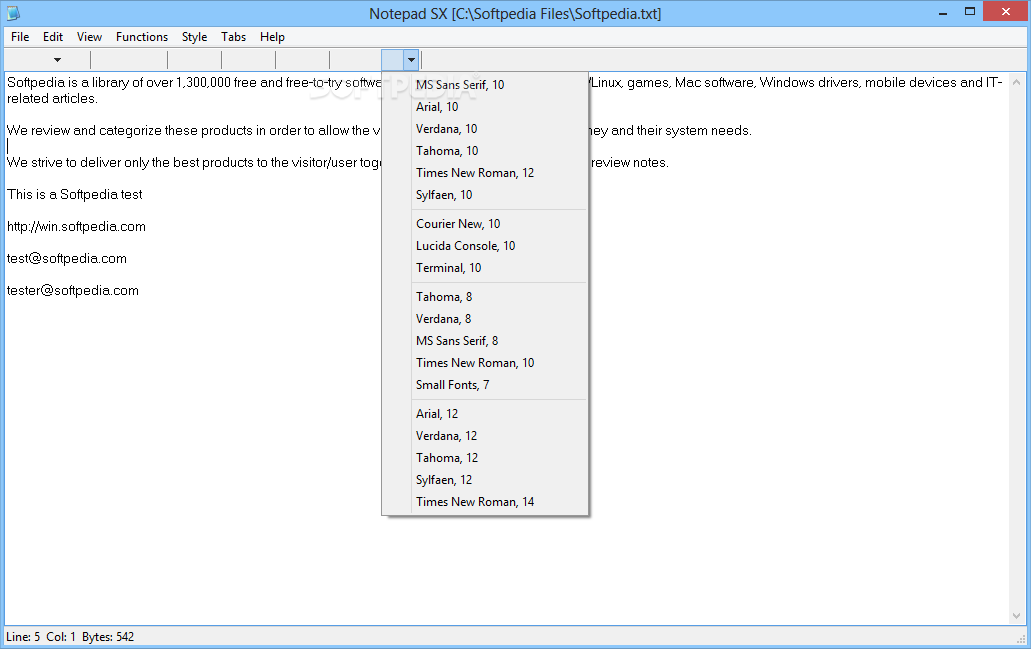Apply Terminal, 10 font
Viewport: 1031px width, 649px height.
click(x=485, y=268)
